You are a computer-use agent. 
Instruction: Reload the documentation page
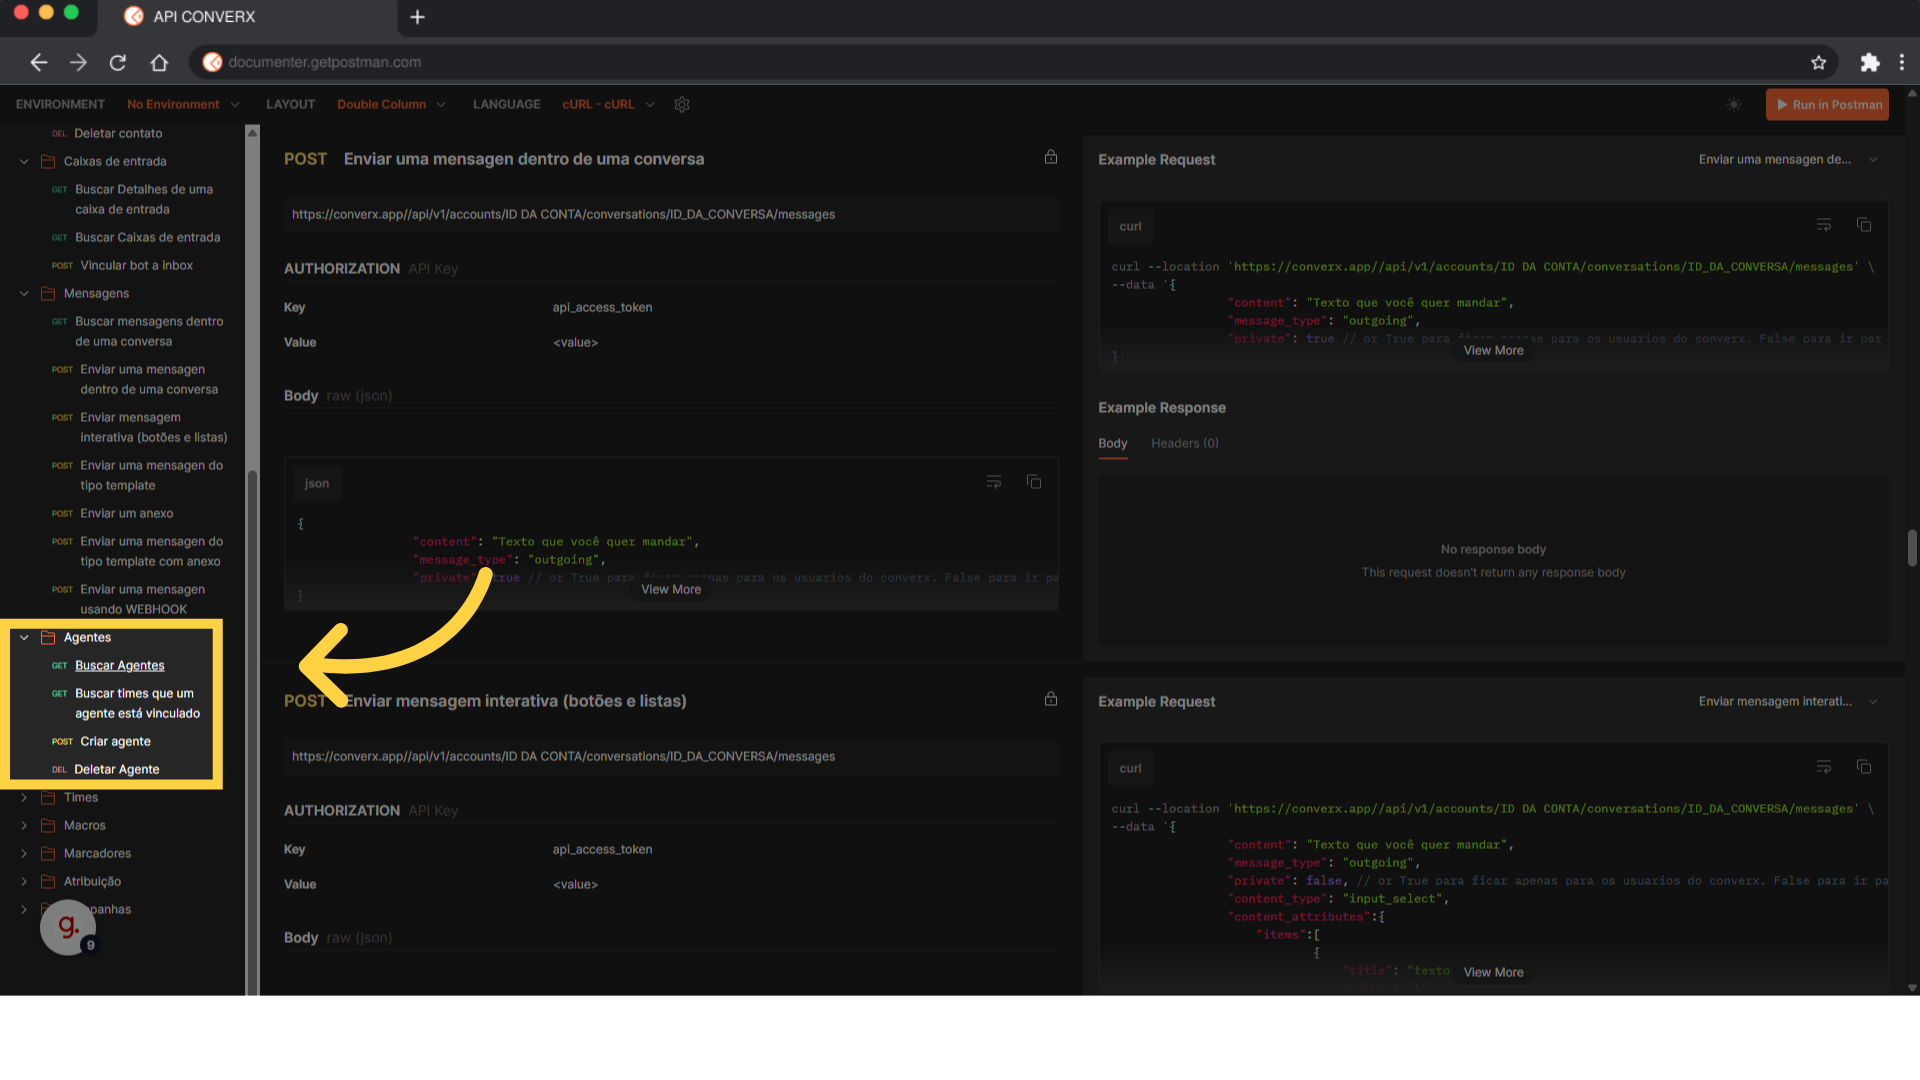(118, 62)
